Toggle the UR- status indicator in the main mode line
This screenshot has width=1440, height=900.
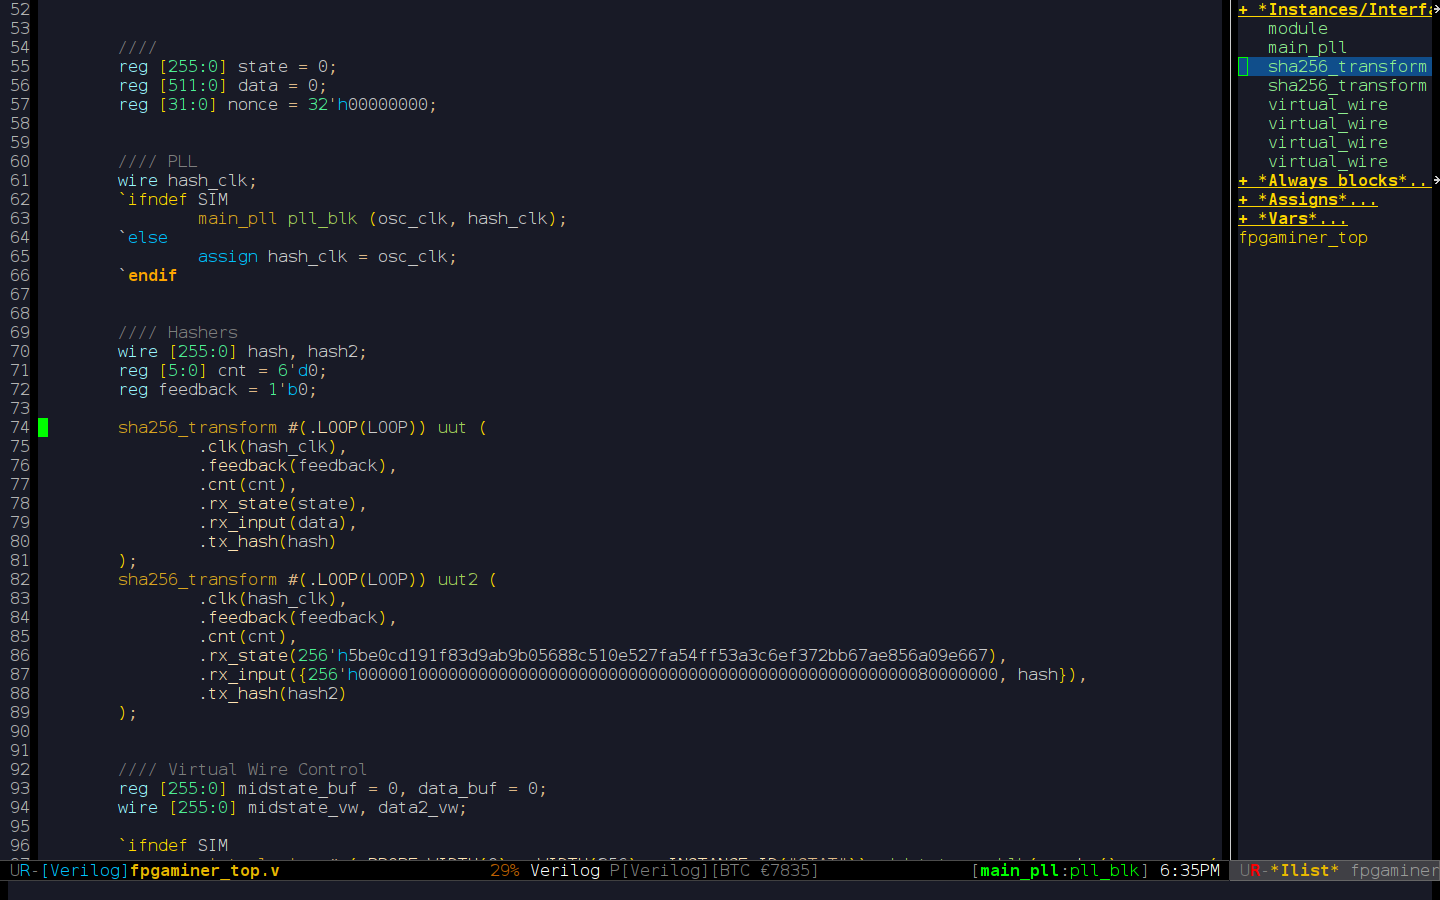23,870
